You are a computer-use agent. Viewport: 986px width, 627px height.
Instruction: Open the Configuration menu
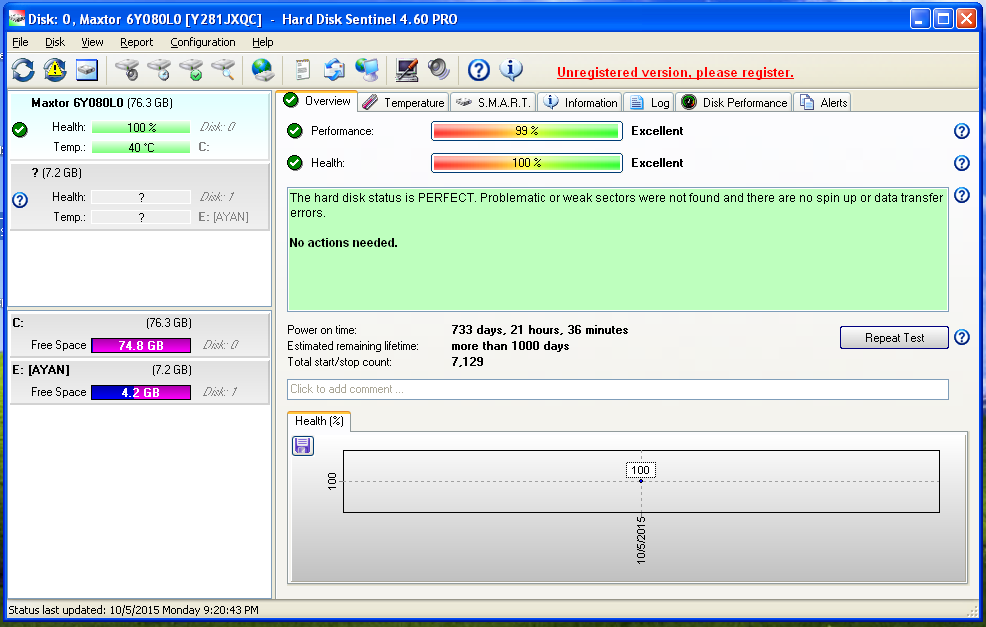[203, 42]
